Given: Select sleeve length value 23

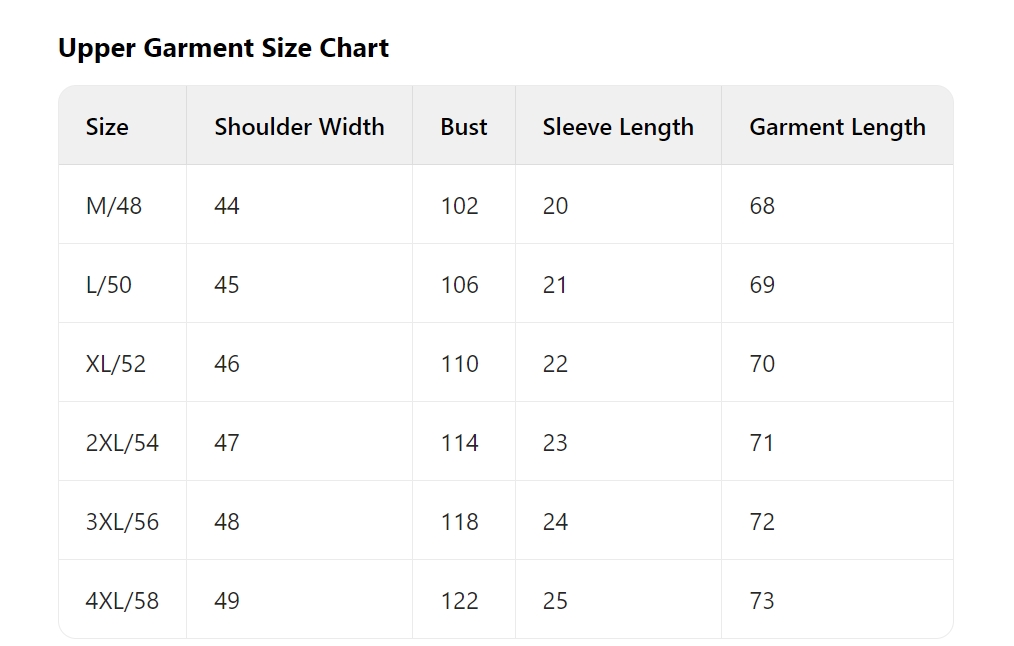Looking at the screenshot, I should pos(555,442).
